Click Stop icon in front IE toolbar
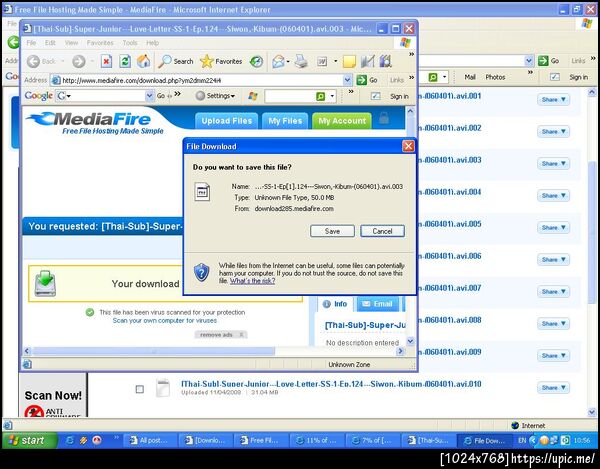The width and height of the screenshot is (600, 469). 106,61
